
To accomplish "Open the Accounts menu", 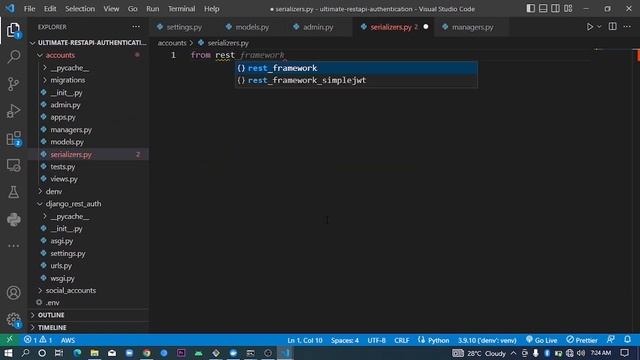I will point(13,293).
